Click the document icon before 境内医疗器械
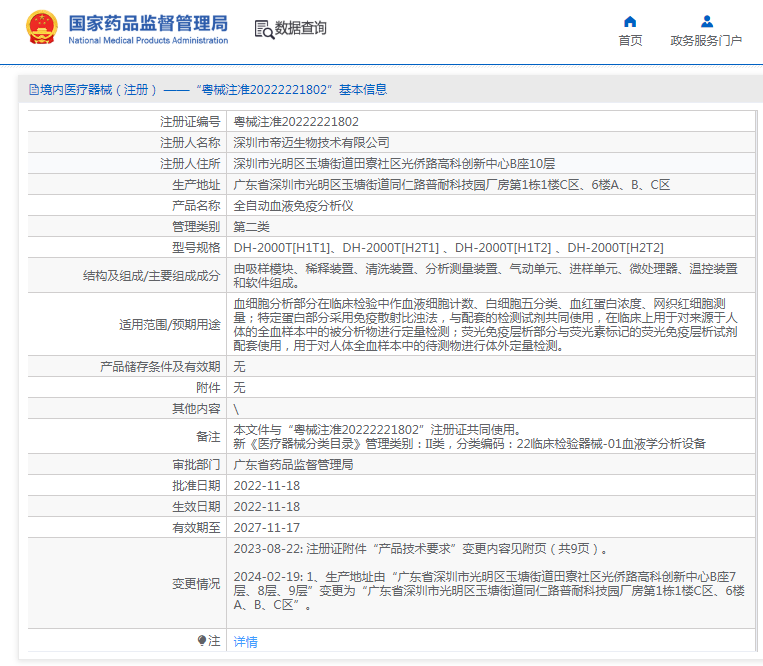 (x=34, y=90)
